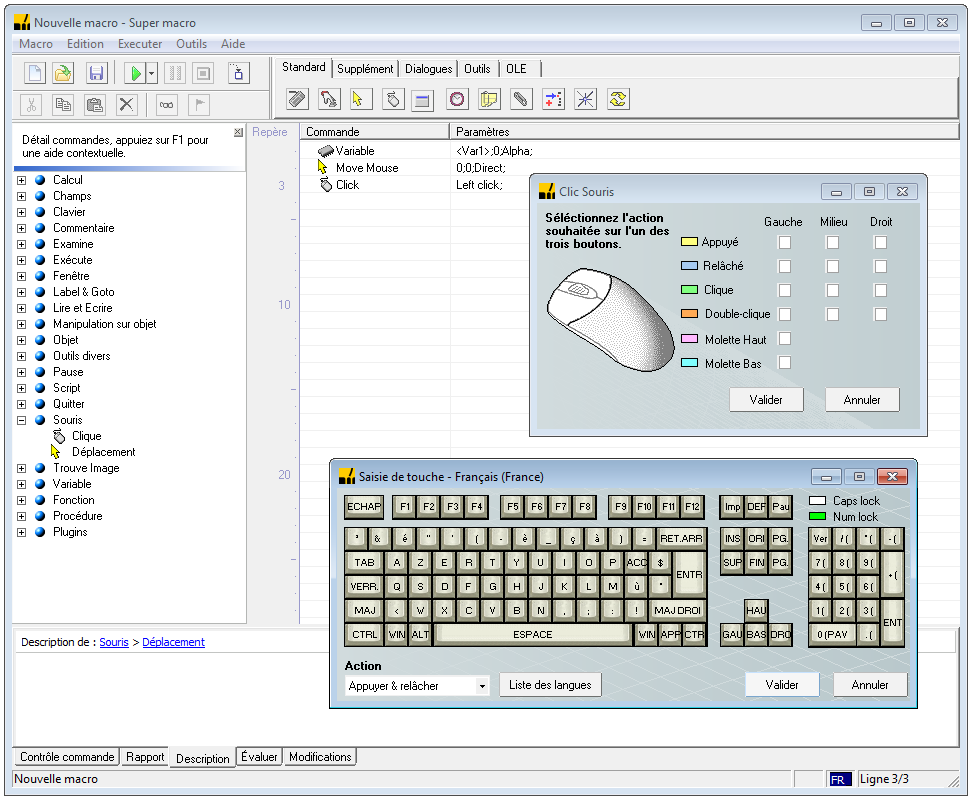Open the Appuyer & relâcher action dropdown
Screen dimensions: 973x803
pos(482,686)
